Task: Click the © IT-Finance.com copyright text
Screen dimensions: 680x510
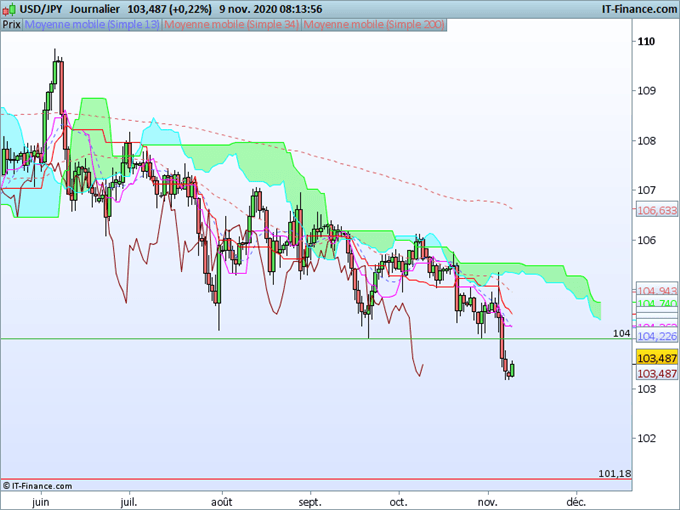Action: click(x=37, y=486)
